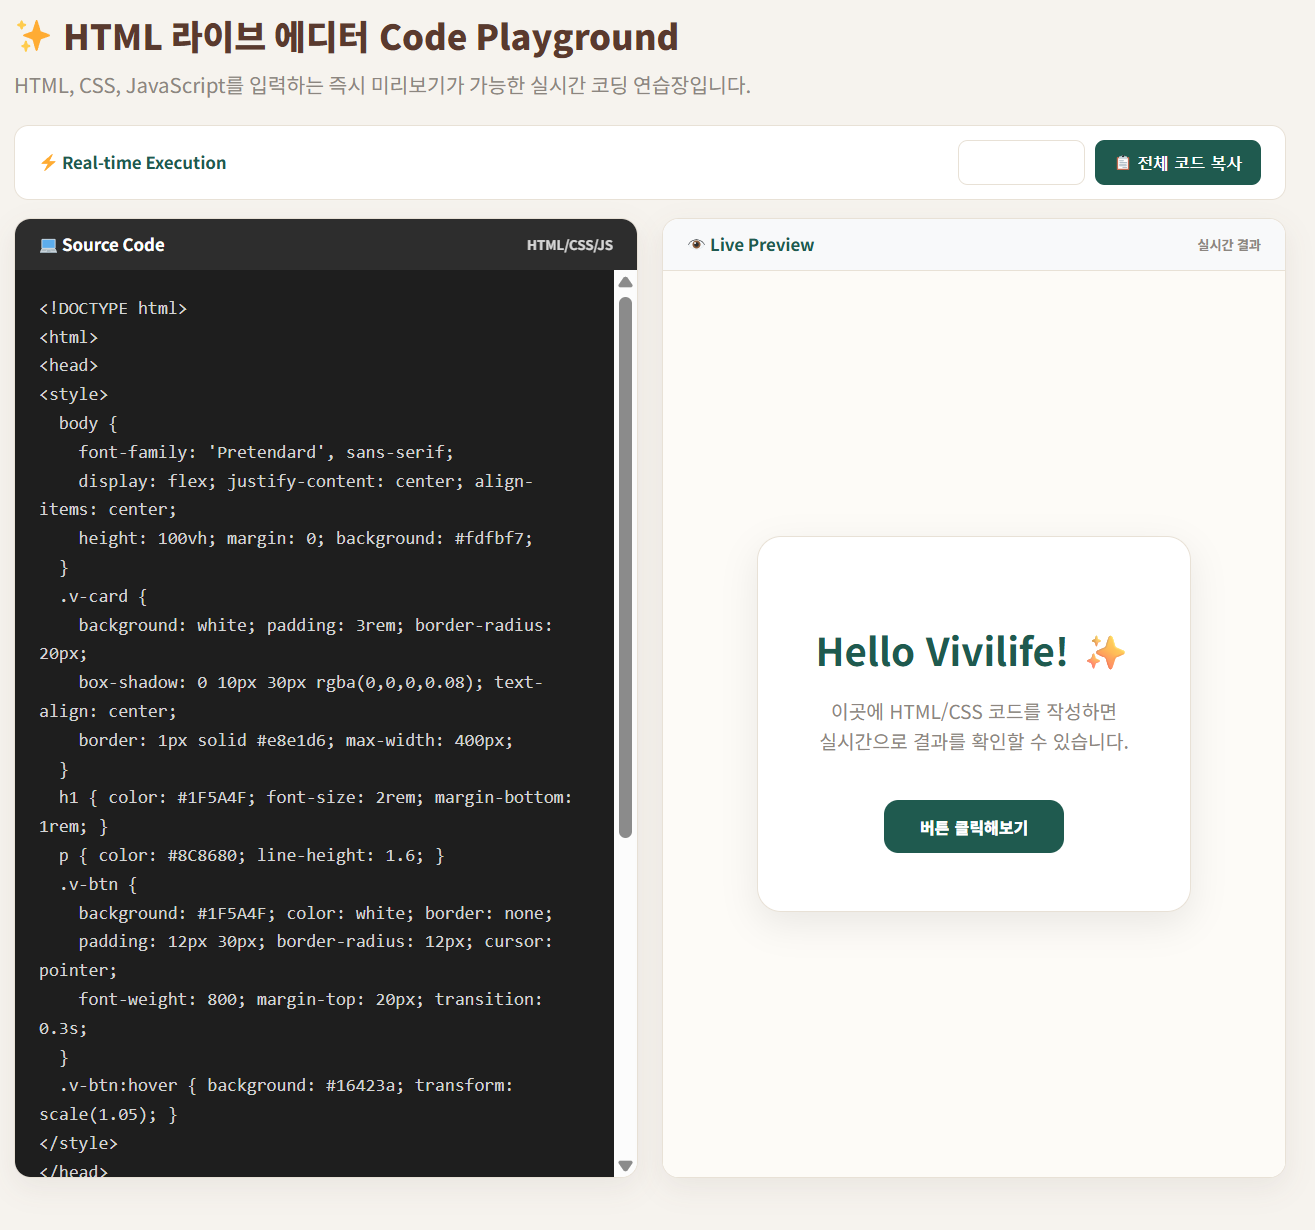Click the subtitle about the 실시간 코딩 연습장
This screenshot has height=1230, width=1315.
coord(382,85)
